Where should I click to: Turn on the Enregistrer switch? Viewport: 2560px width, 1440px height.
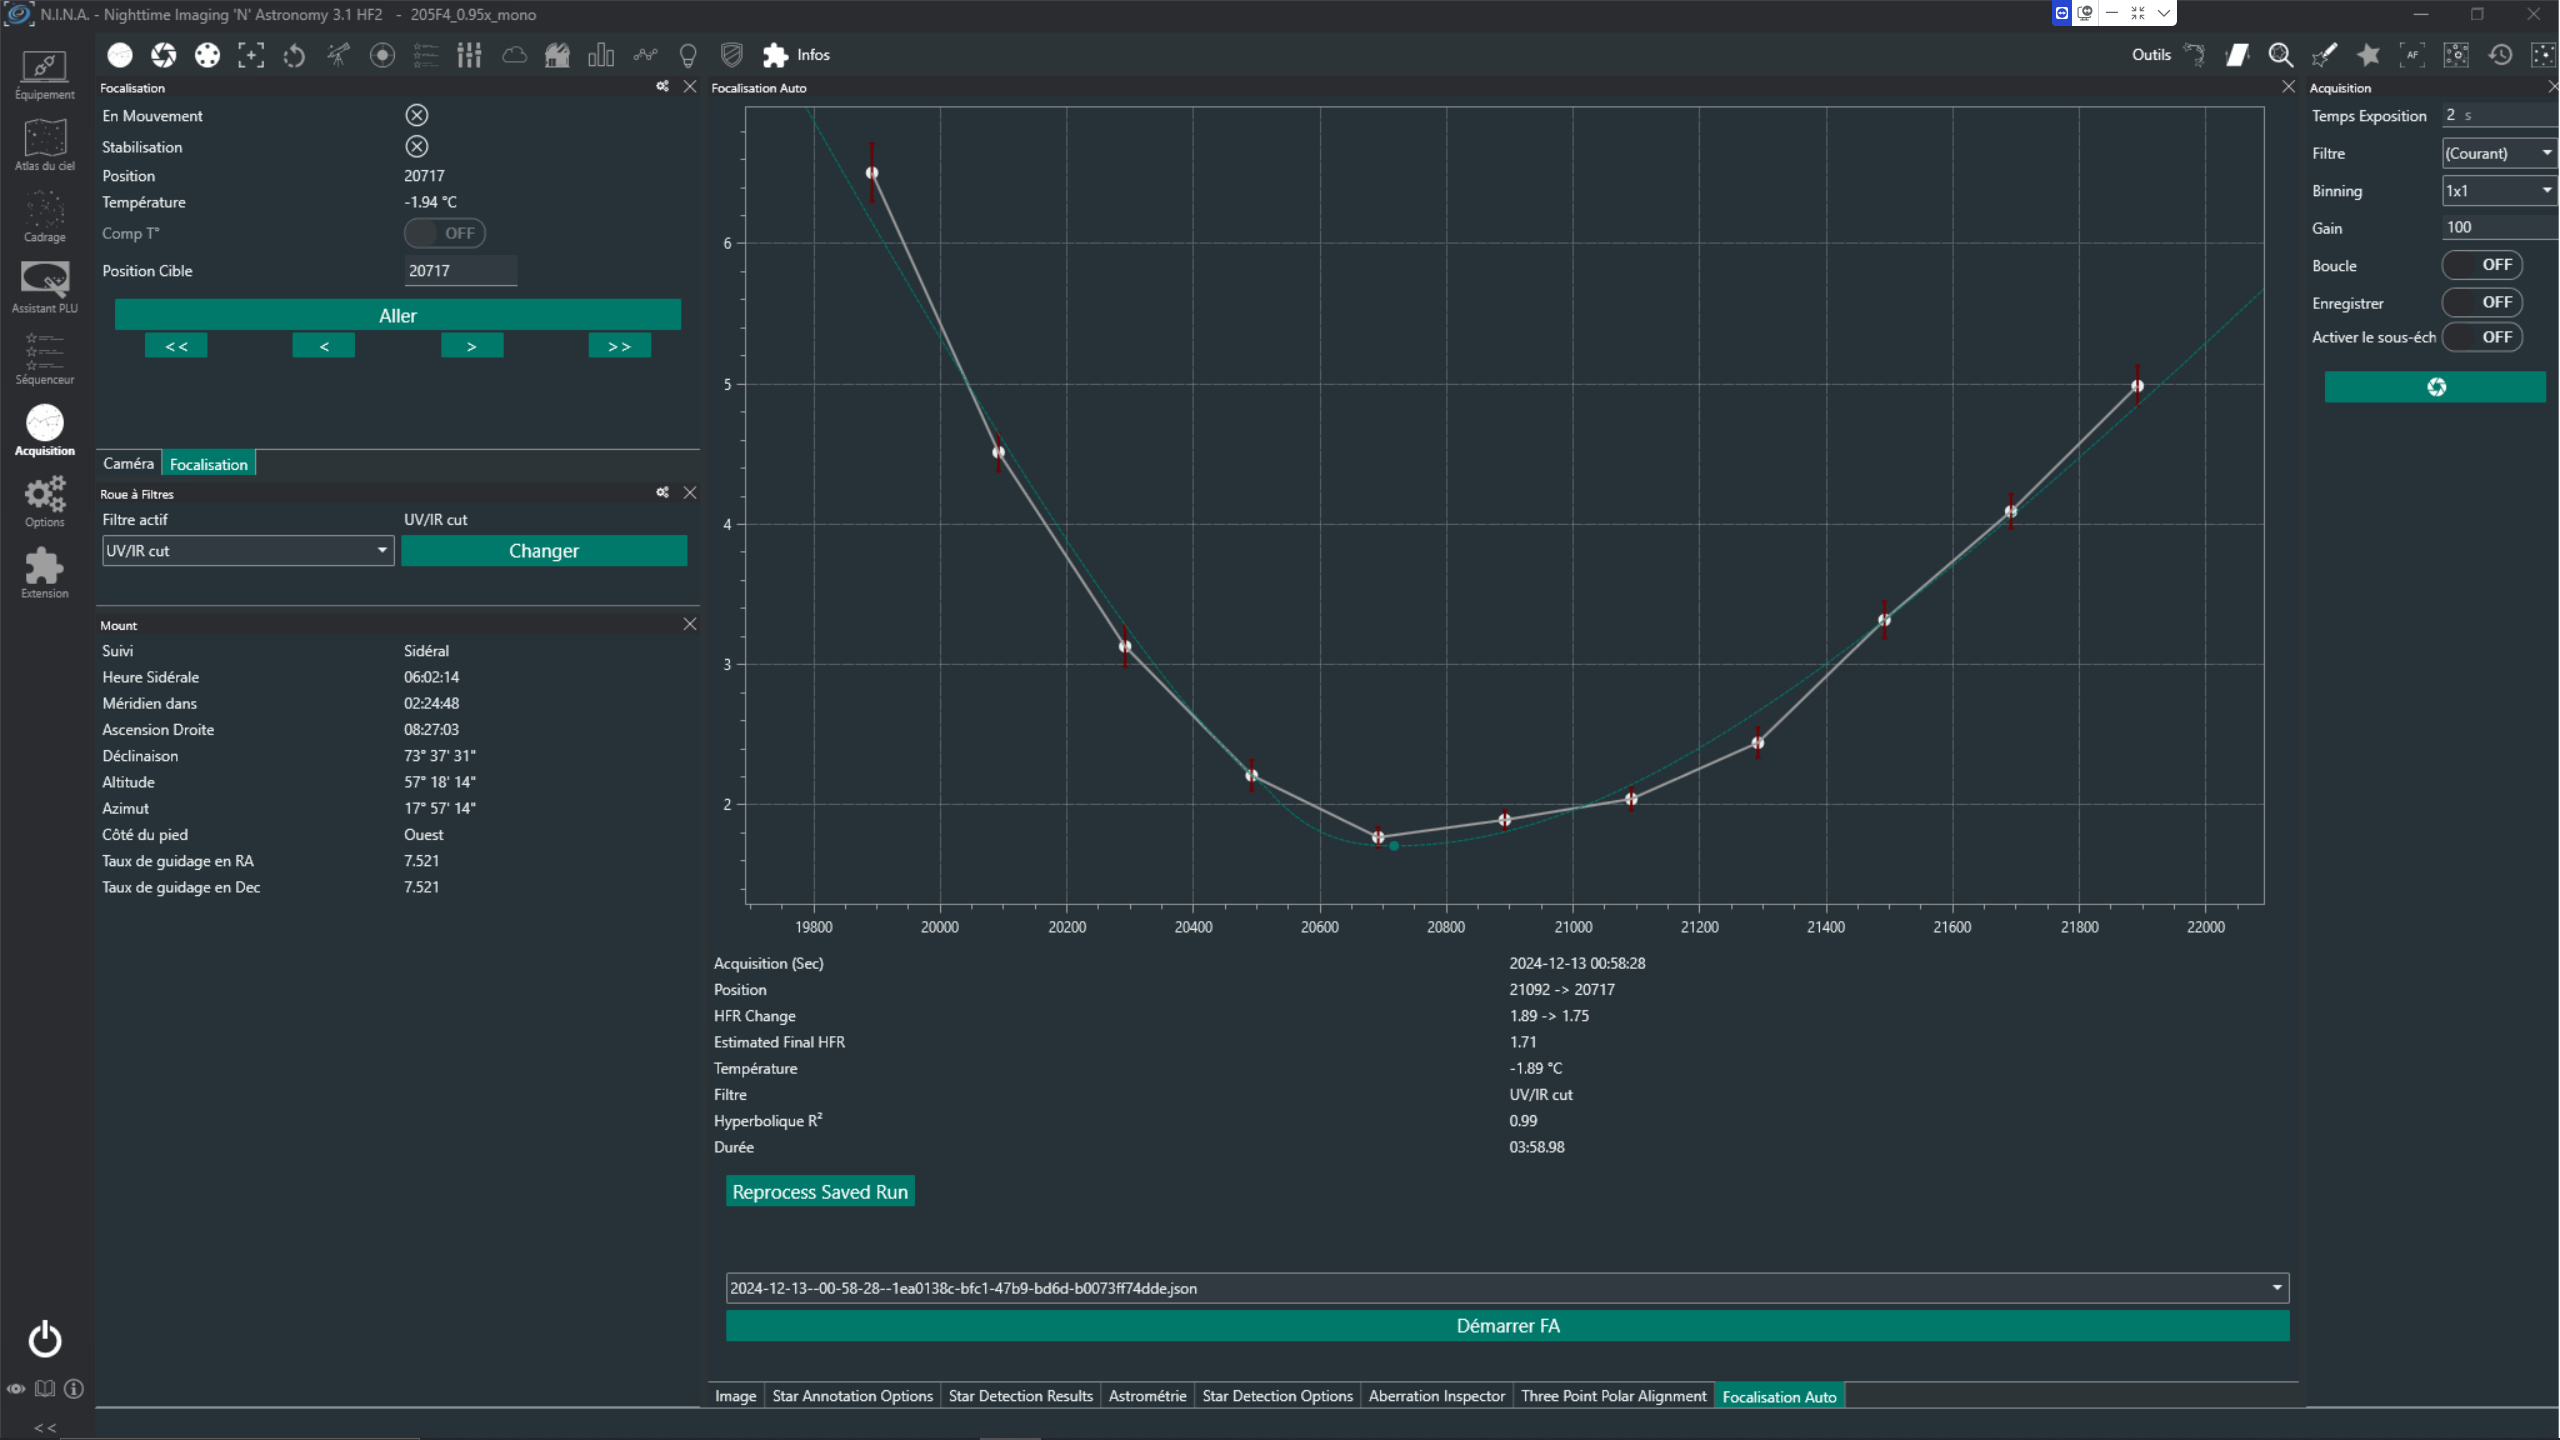point(2482,302)
